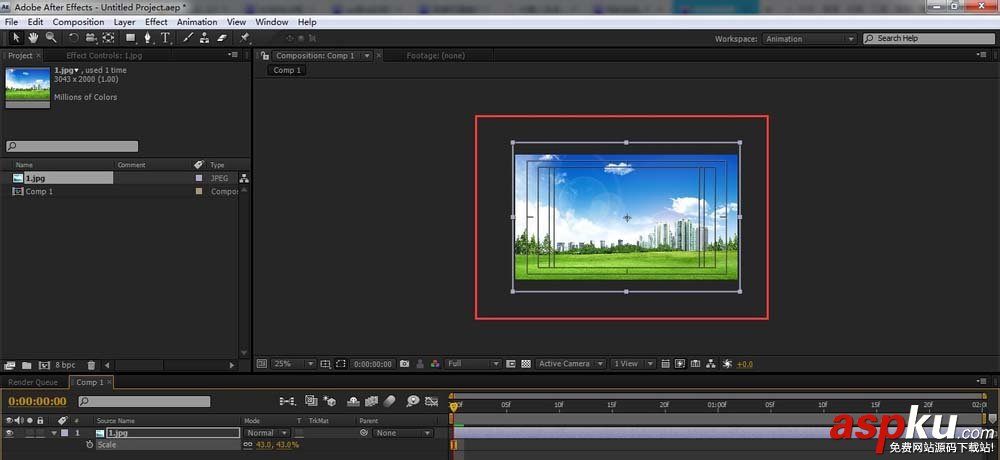This screenshot has width=1000, height=460.
Task: Select the Eraser tool
Action: pyautogui.click(x=221, y=38)
